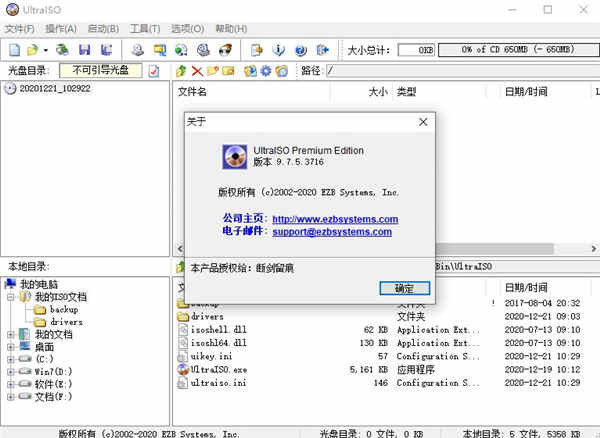Viewport: 600px width, 438px height.
Task: Click the Save As toolbar icon
Action: coord(106,50)
